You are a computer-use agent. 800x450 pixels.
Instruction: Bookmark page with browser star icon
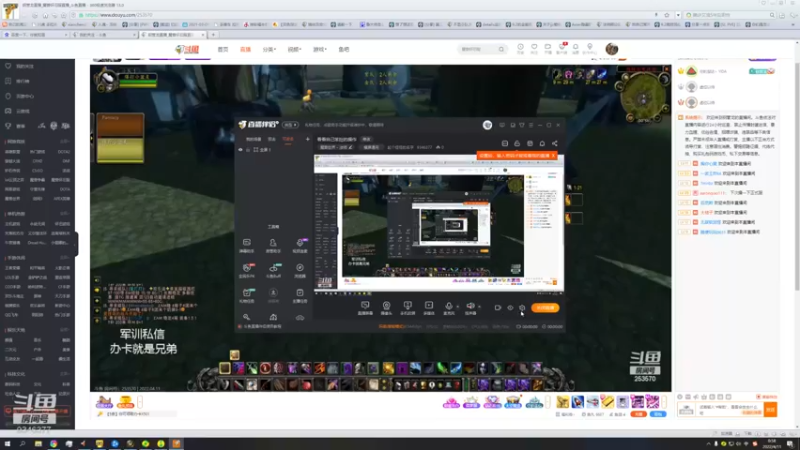tap(666, 15)
